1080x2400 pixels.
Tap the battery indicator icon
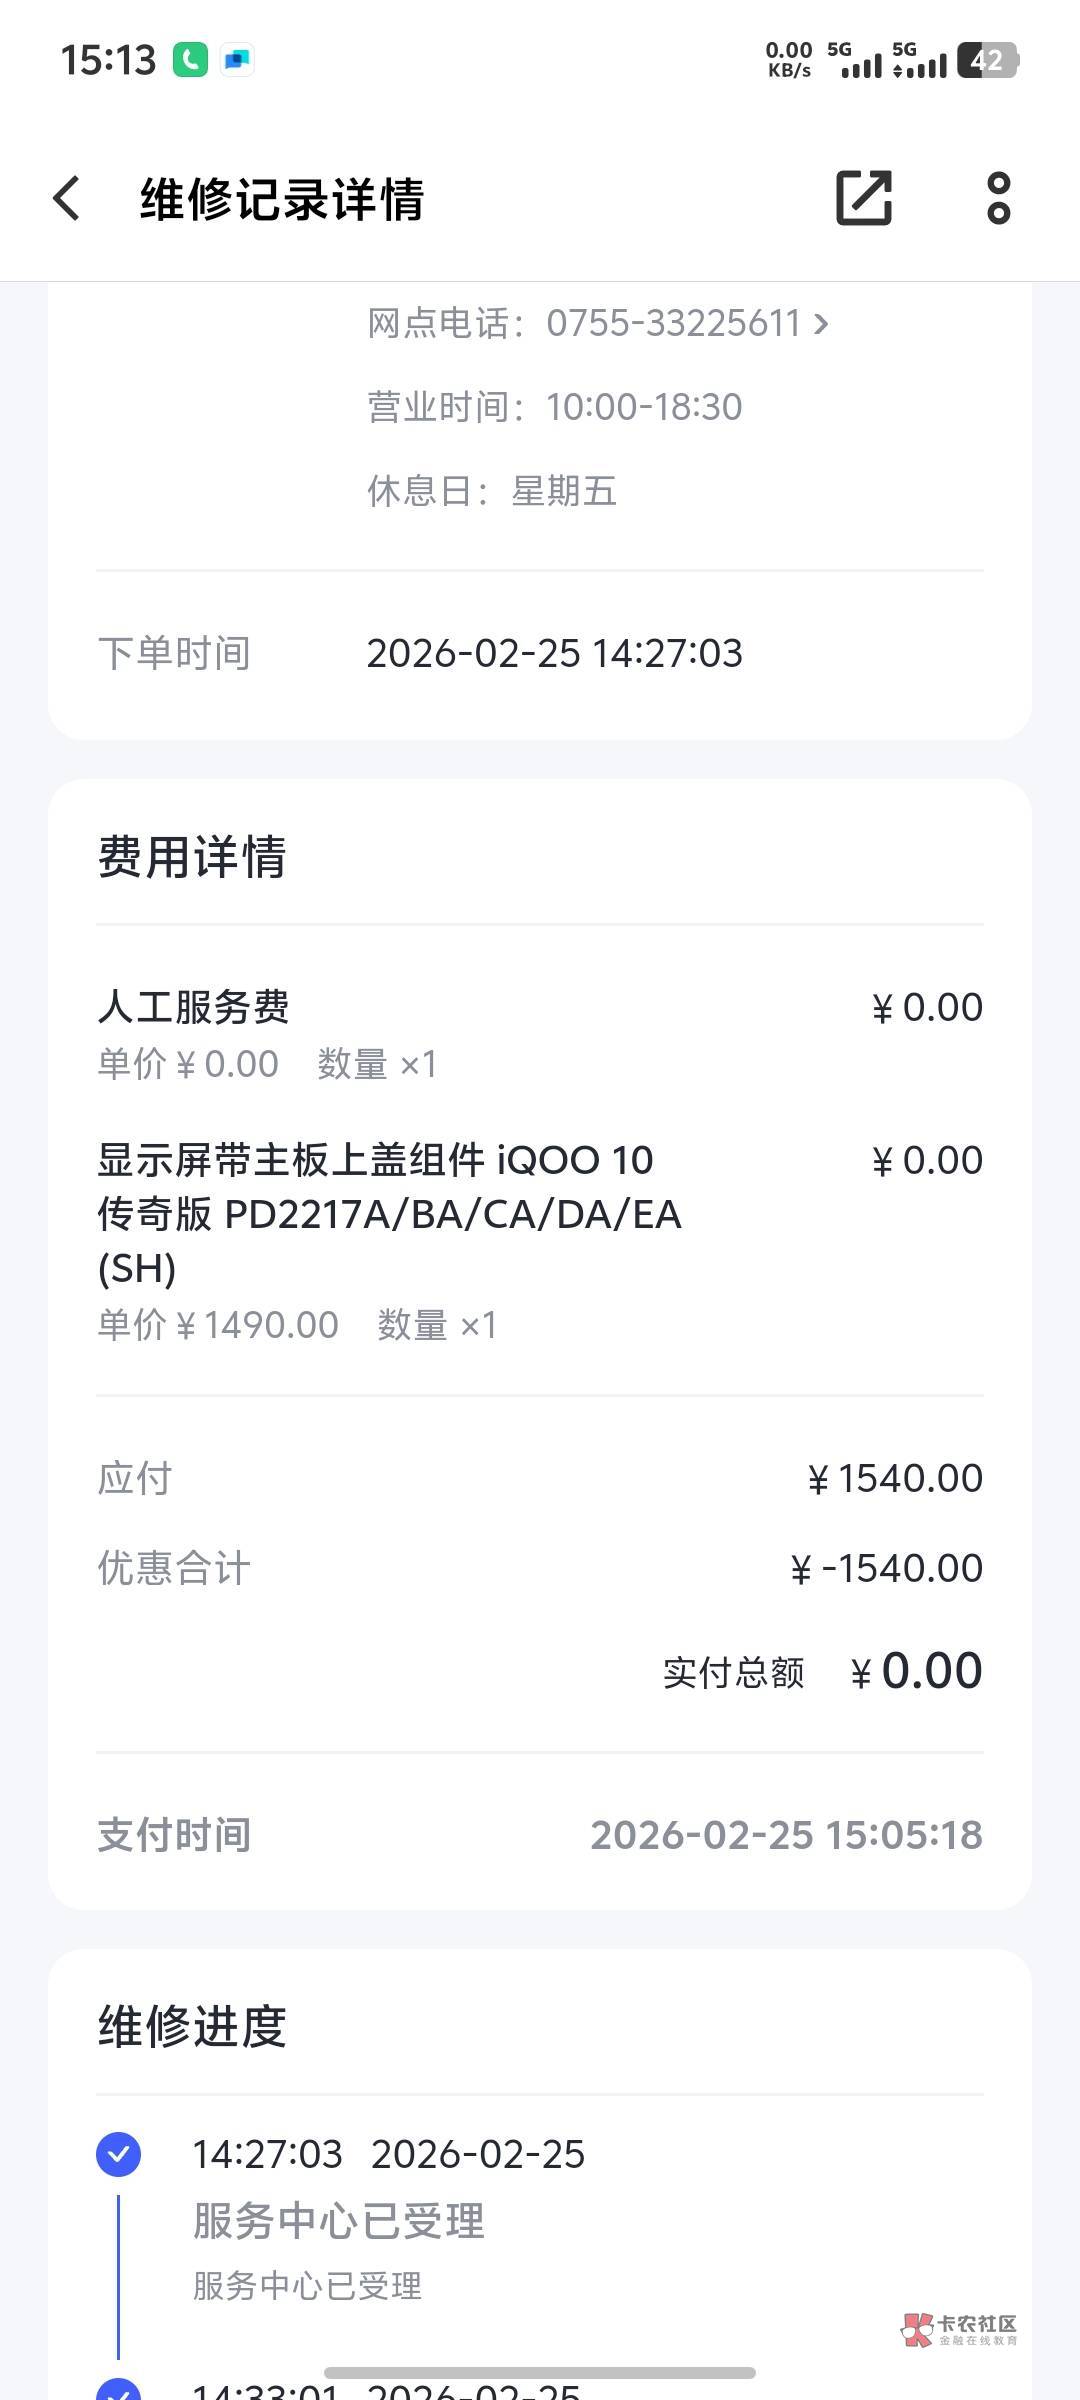pos(987,60)
